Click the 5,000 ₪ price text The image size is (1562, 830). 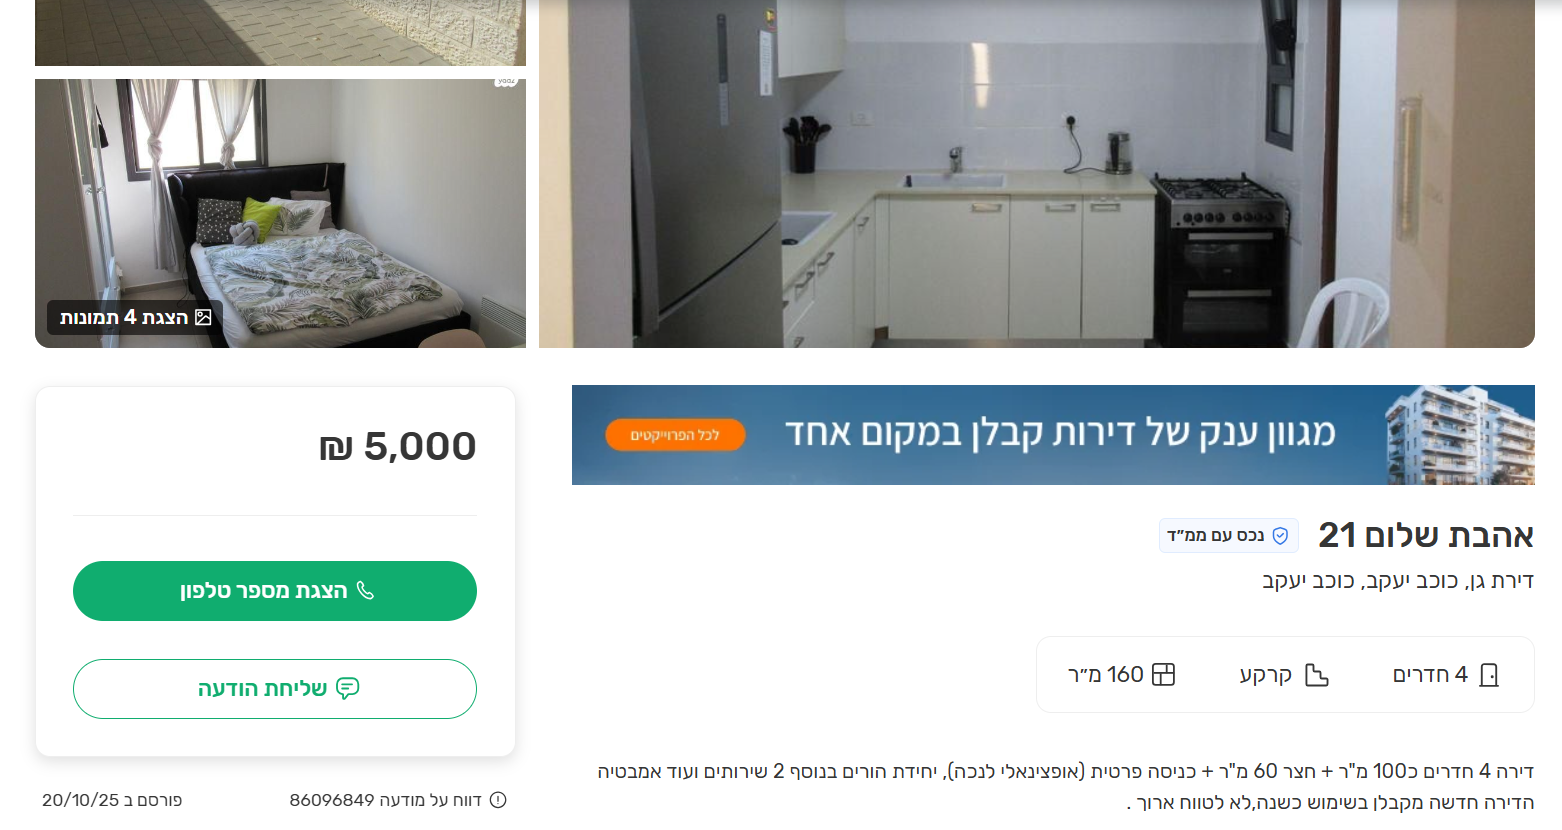pos(398,447)
